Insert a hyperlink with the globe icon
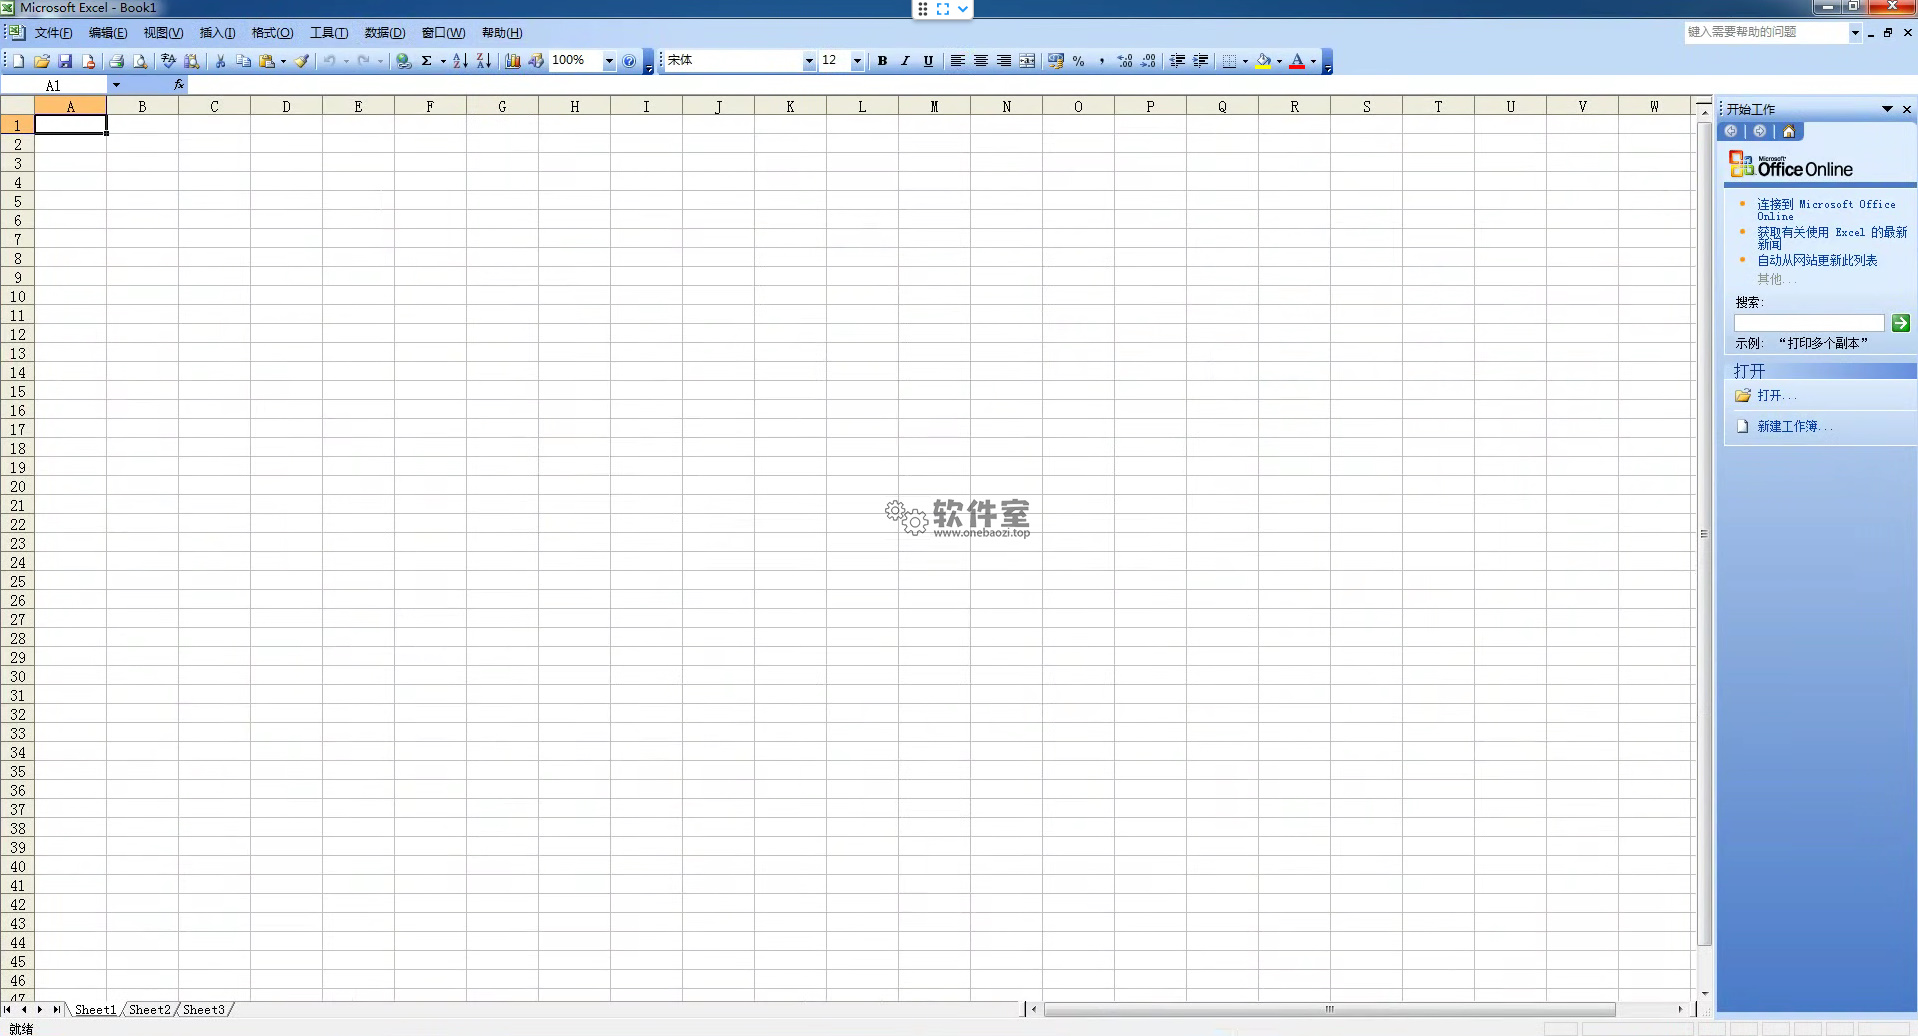Viewport: 1918px width, 1036px height. tap(404, 61)
